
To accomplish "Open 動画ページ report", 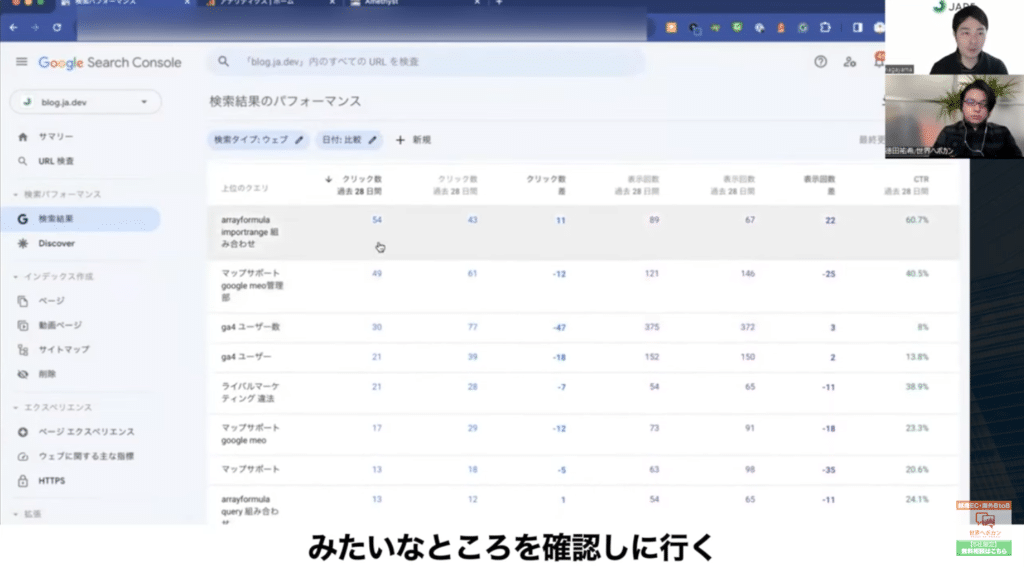I will 60,325.
